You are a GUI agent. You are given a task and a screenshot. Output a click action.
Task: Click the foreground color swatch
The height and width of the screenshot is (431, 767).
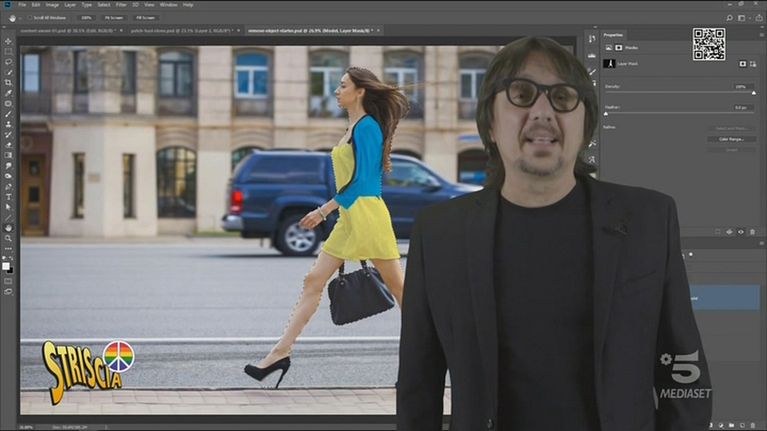7,265
